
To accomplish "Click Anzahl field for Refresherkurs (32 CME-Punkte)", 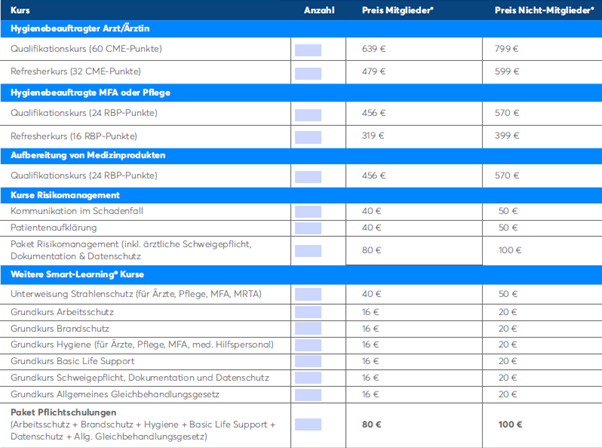I will coord(308,73).
